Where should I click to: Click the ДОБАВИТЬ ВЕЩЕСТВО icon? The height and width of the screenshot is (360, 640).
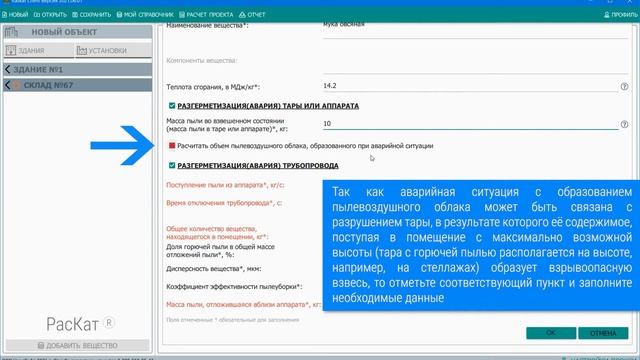coord(41,345)
